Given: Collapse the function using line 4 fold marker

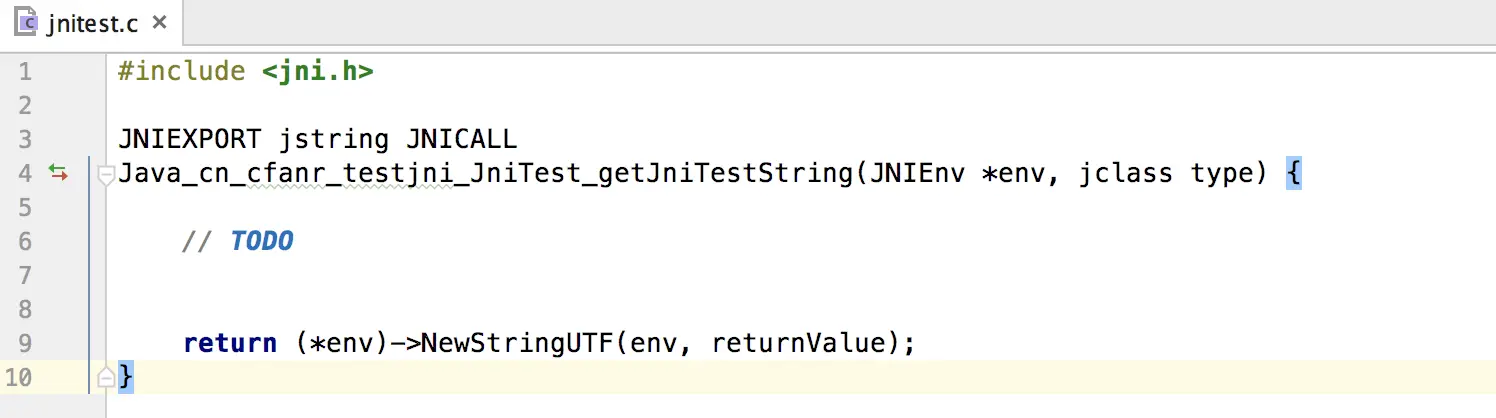Looking at the screenshot, I should pos(104,175).
